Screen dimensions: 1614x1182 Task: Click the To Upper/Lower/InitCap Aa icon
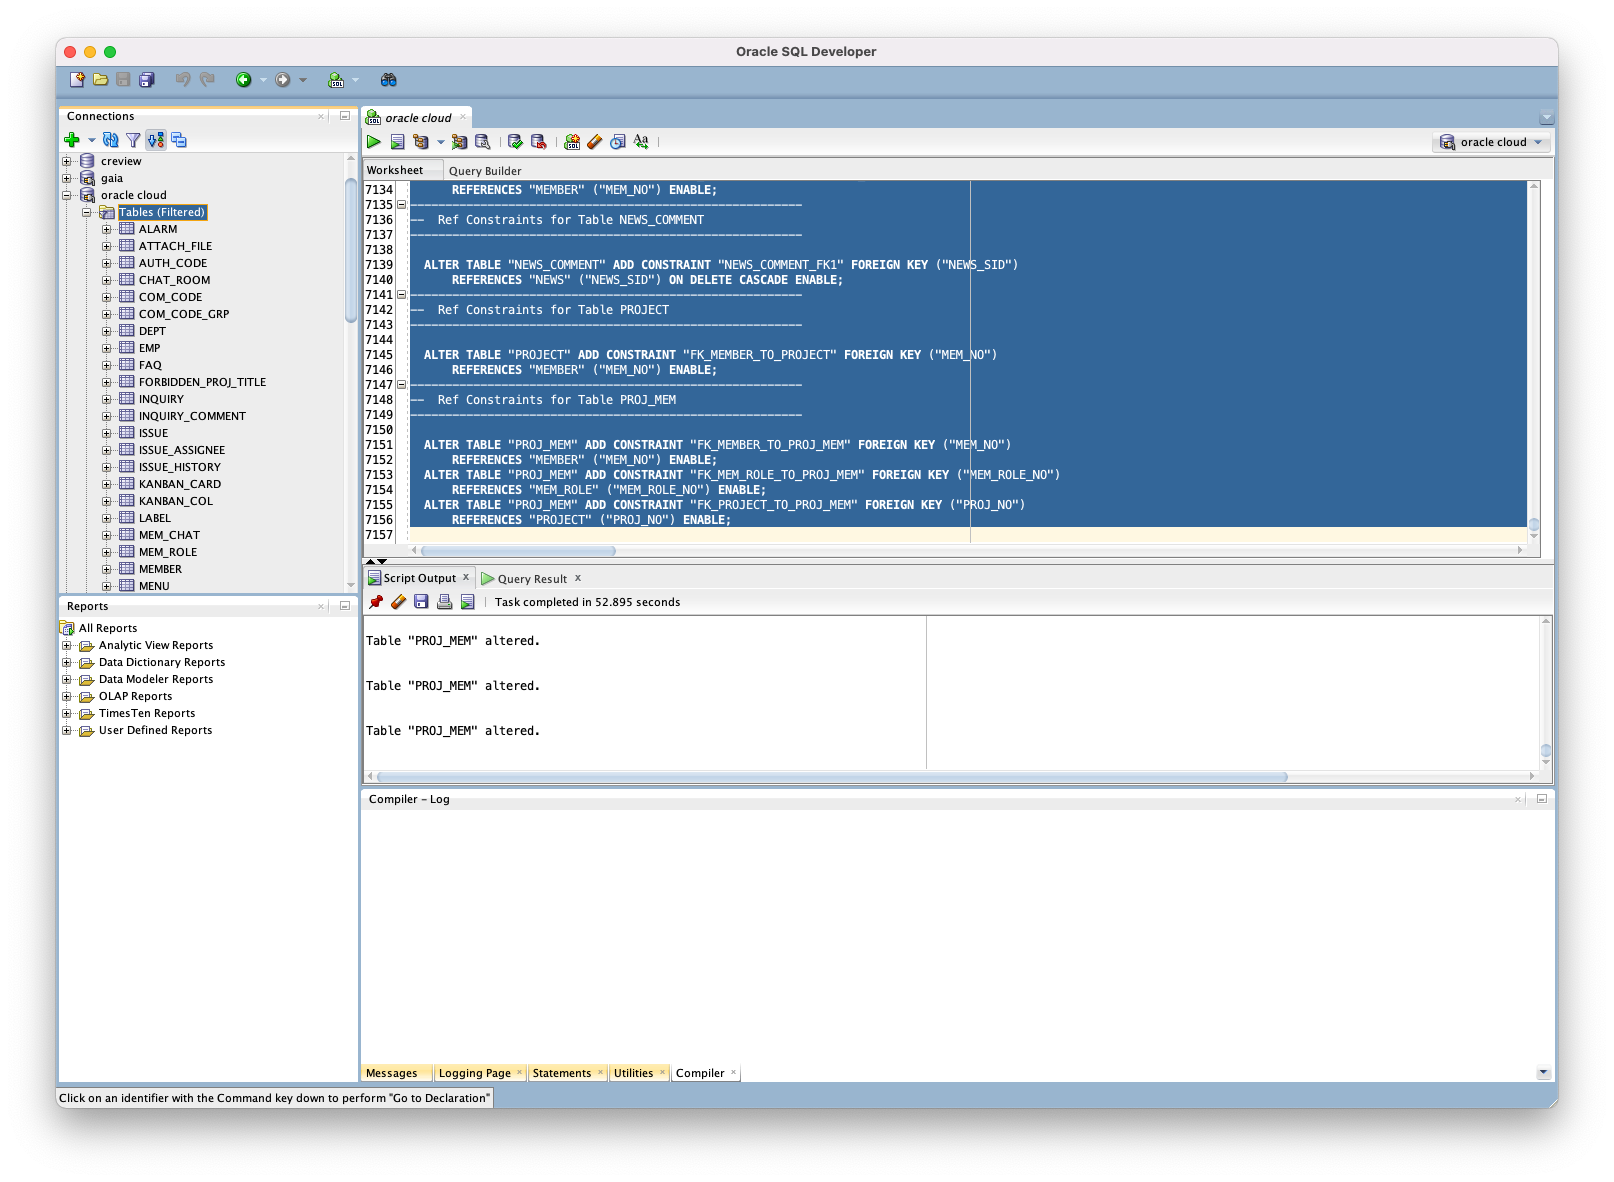(641, 142)
